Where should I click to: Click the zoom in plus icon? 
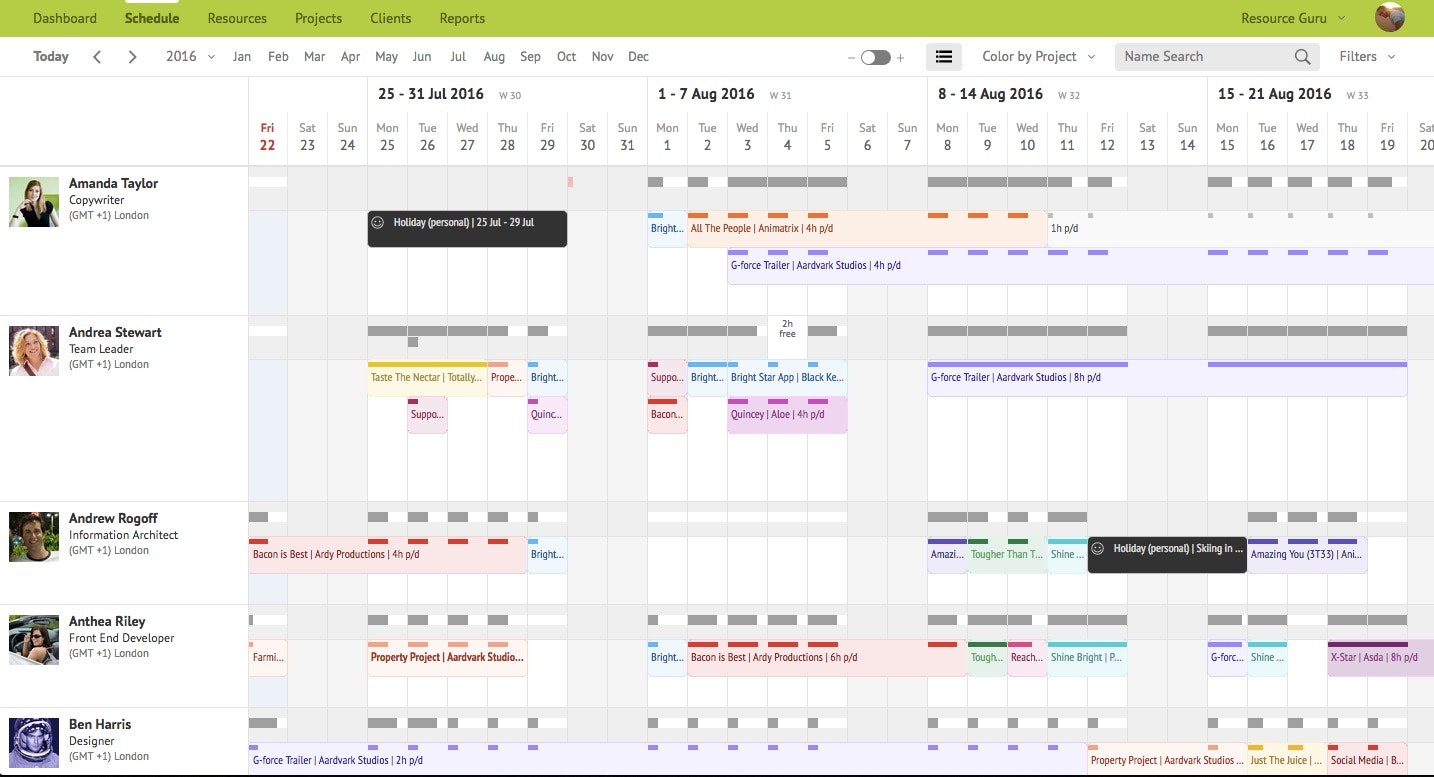point(899,58)
